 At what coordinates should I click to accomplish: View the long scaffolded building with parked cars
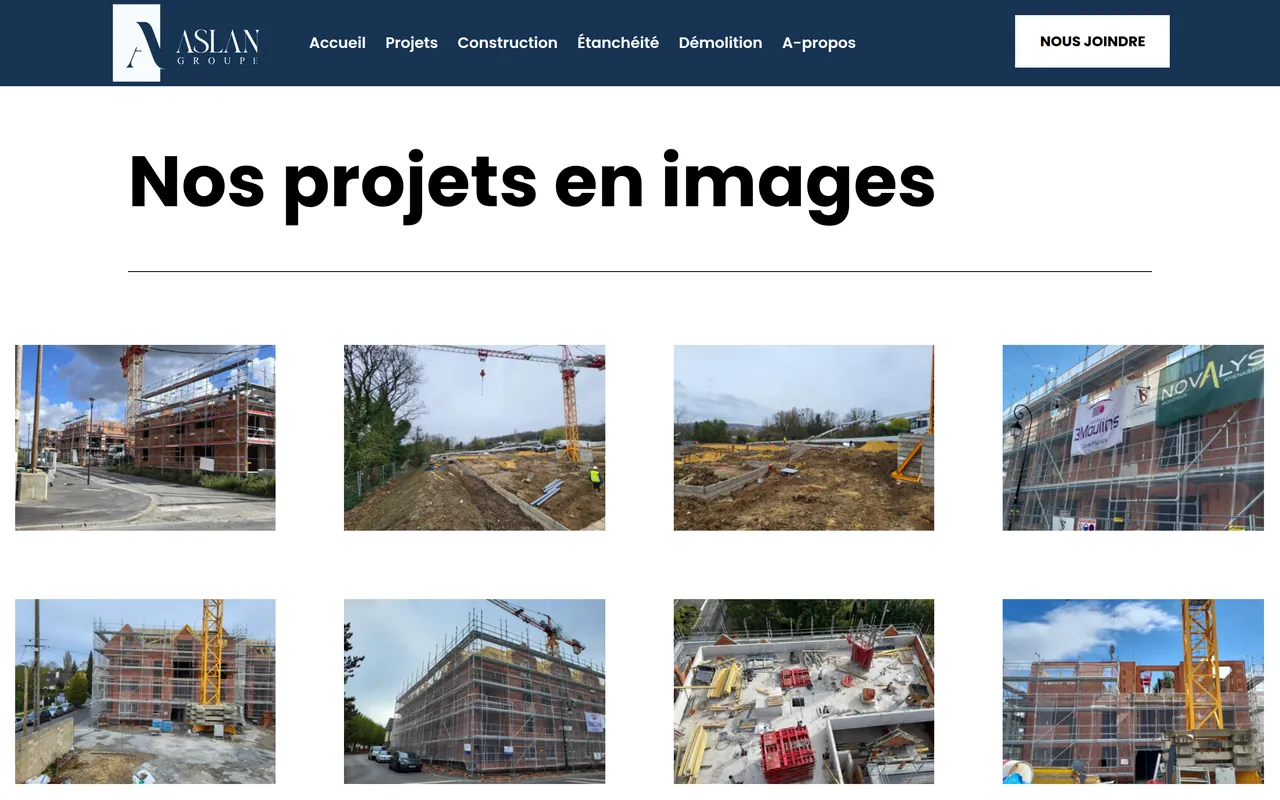coord(474,691)
